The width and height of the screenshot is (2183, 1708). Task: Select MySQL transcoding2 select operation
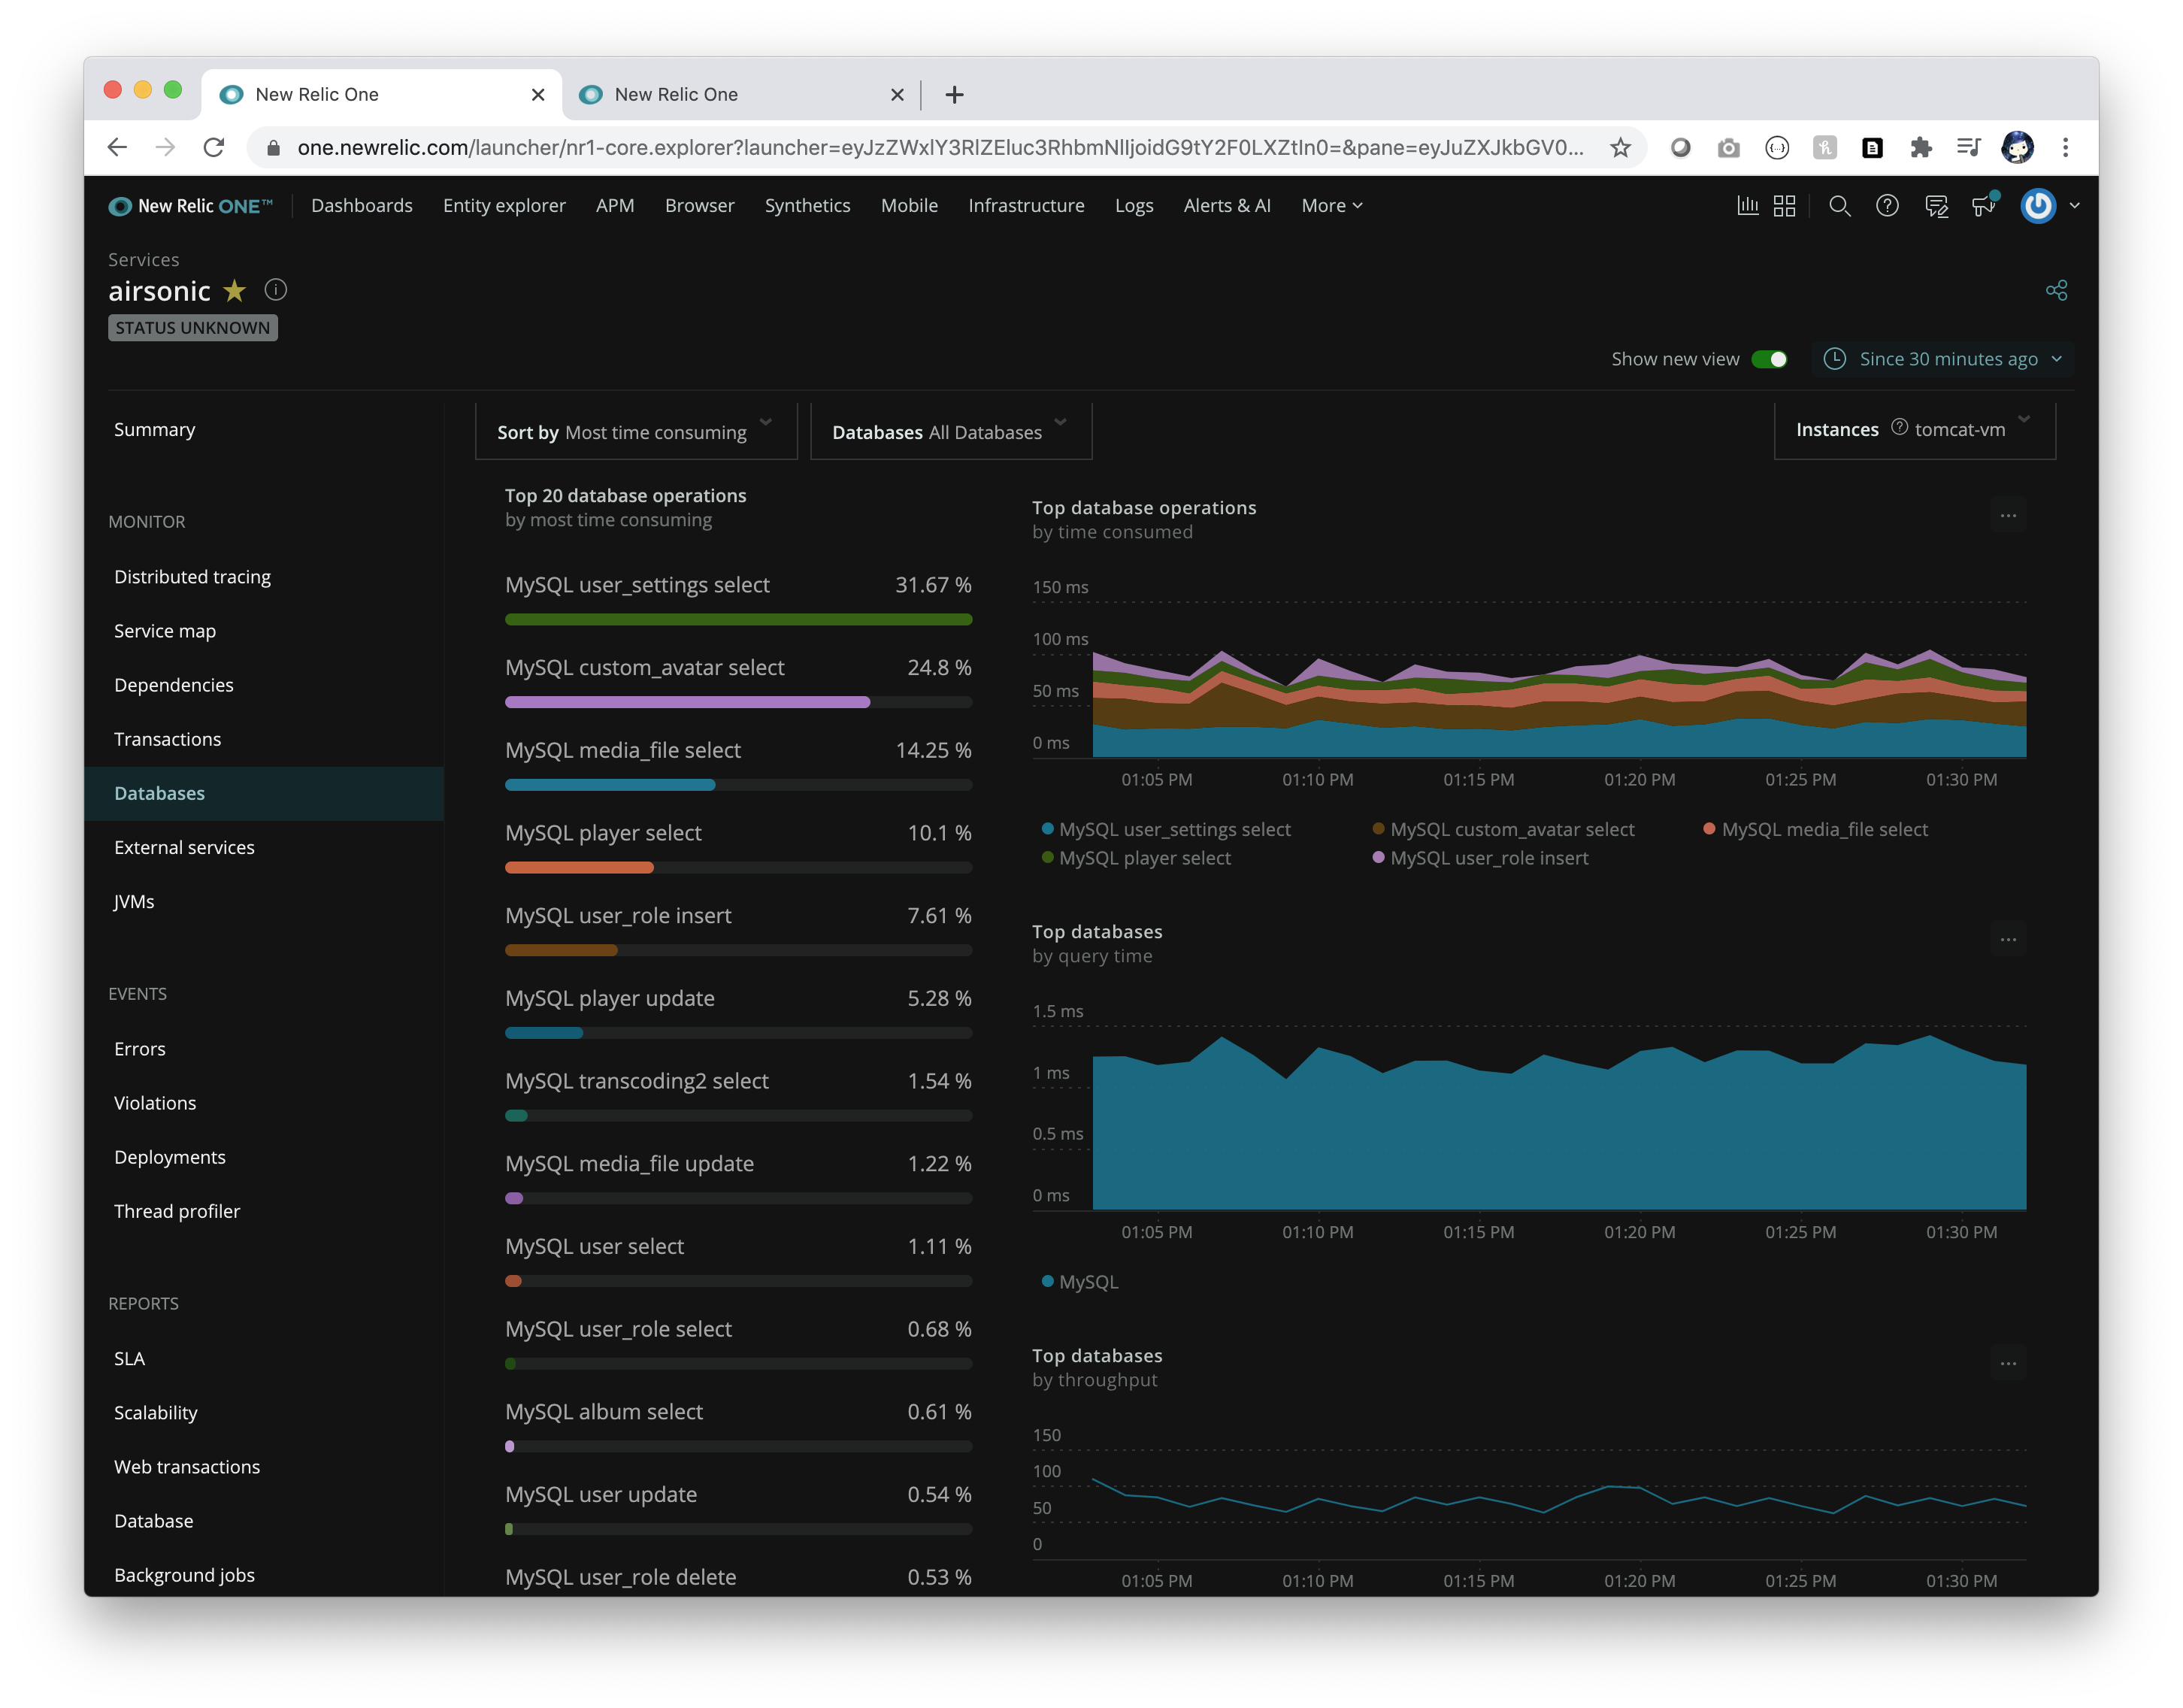[x=738, y=1095]
